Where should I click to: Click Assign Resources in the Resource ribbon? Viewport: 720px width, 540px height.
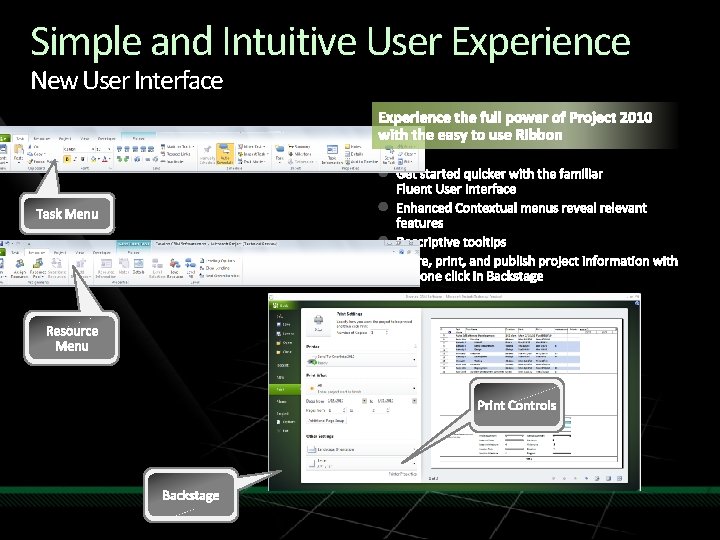(x=20, y=268)
